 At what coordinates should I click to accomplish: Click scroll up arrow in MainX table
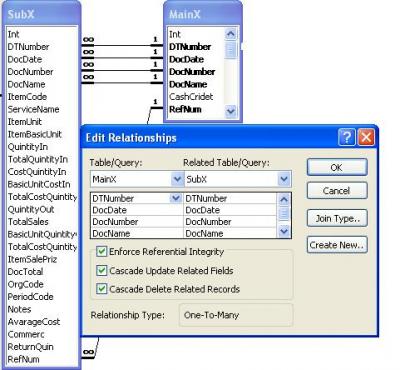(231, 34)
